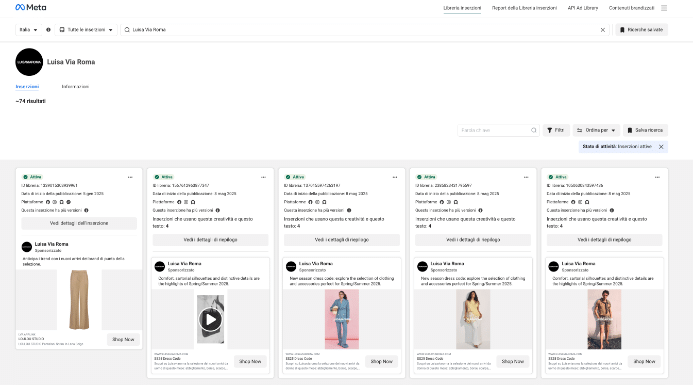
Task: Click versions info icon on yellow top card
Action: point(480,210)
